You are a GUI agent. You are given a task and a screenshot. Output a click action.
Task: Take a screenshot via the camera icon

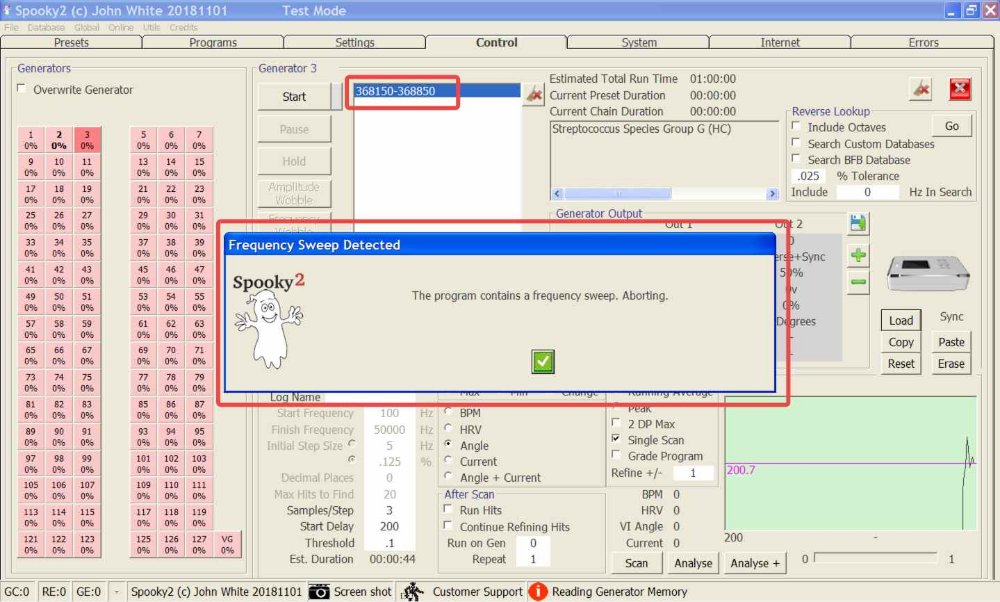tap(319, 592)
